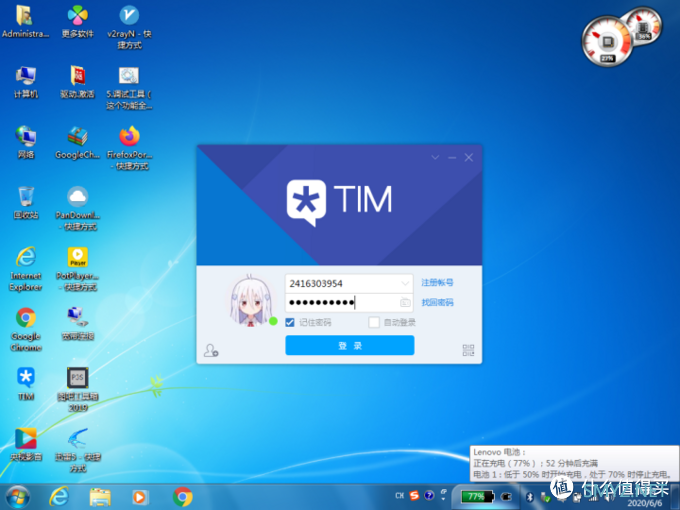Click the white-haired avatar in TIM login

(x=250, y=301)
